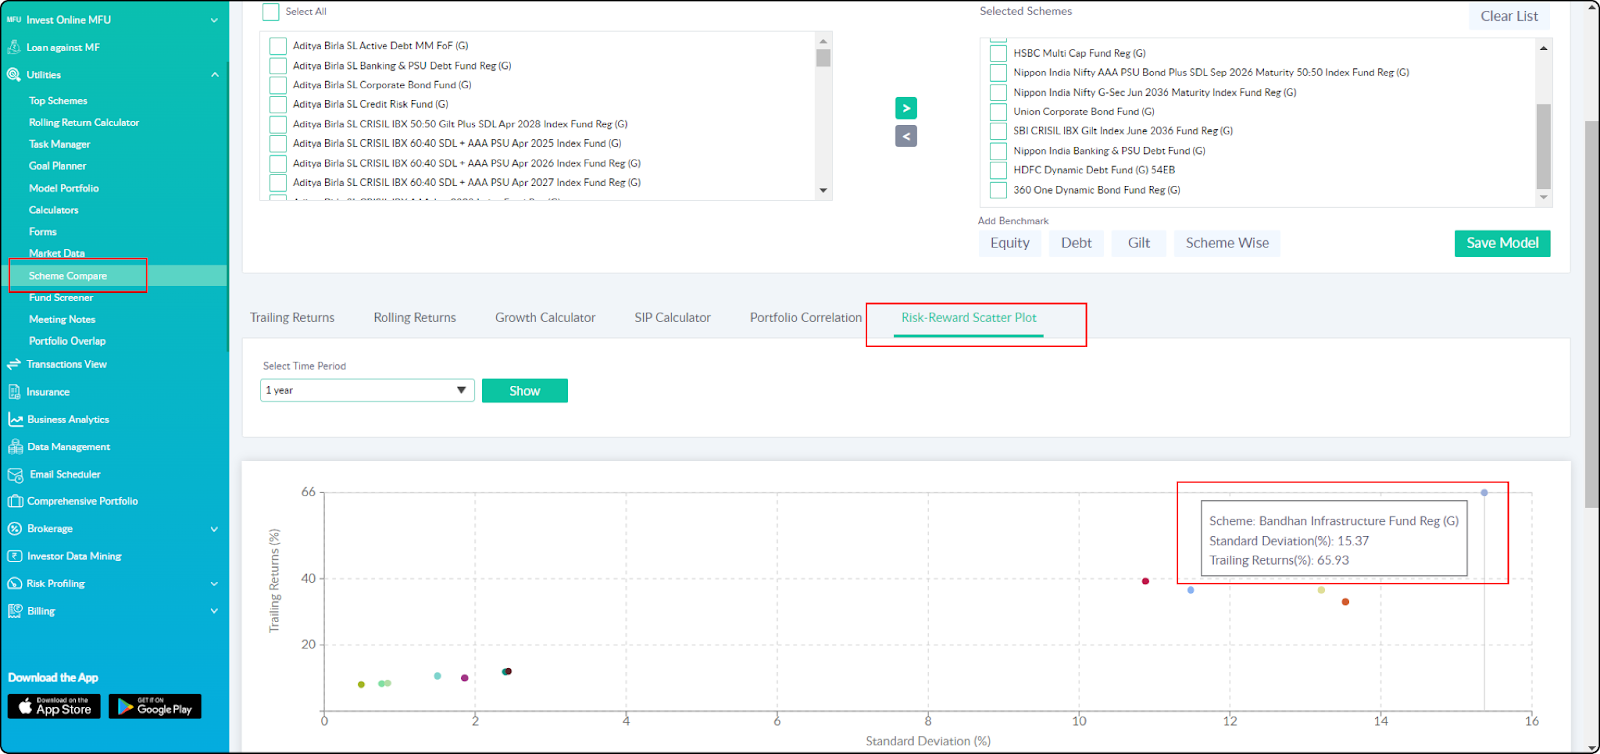Click the Clear List button
The width and height of the screenshot is (1600, 754).
tap(1509, 16)
